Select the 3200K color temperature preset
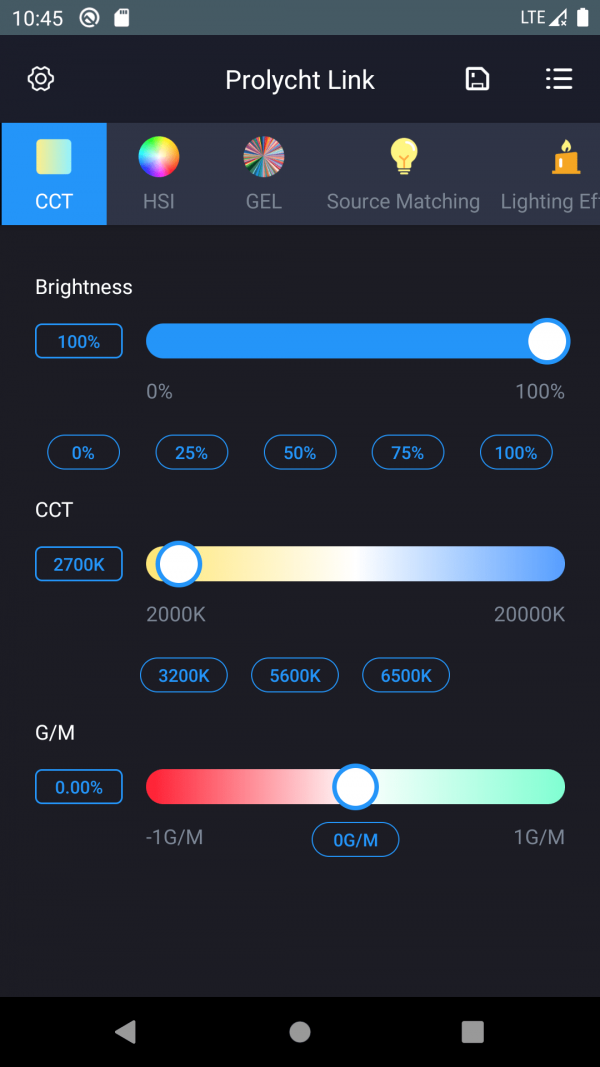Screen dimensions: 600x1067 [184, 676]
